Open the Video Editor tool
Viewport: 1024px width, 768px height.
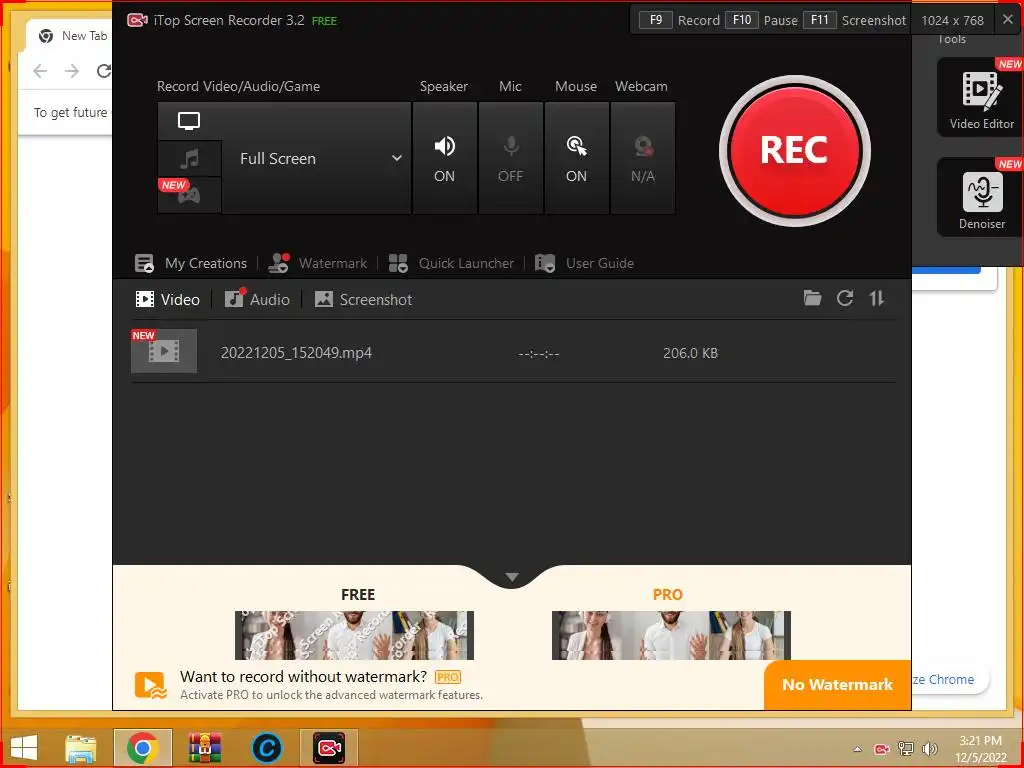[980, 97]
